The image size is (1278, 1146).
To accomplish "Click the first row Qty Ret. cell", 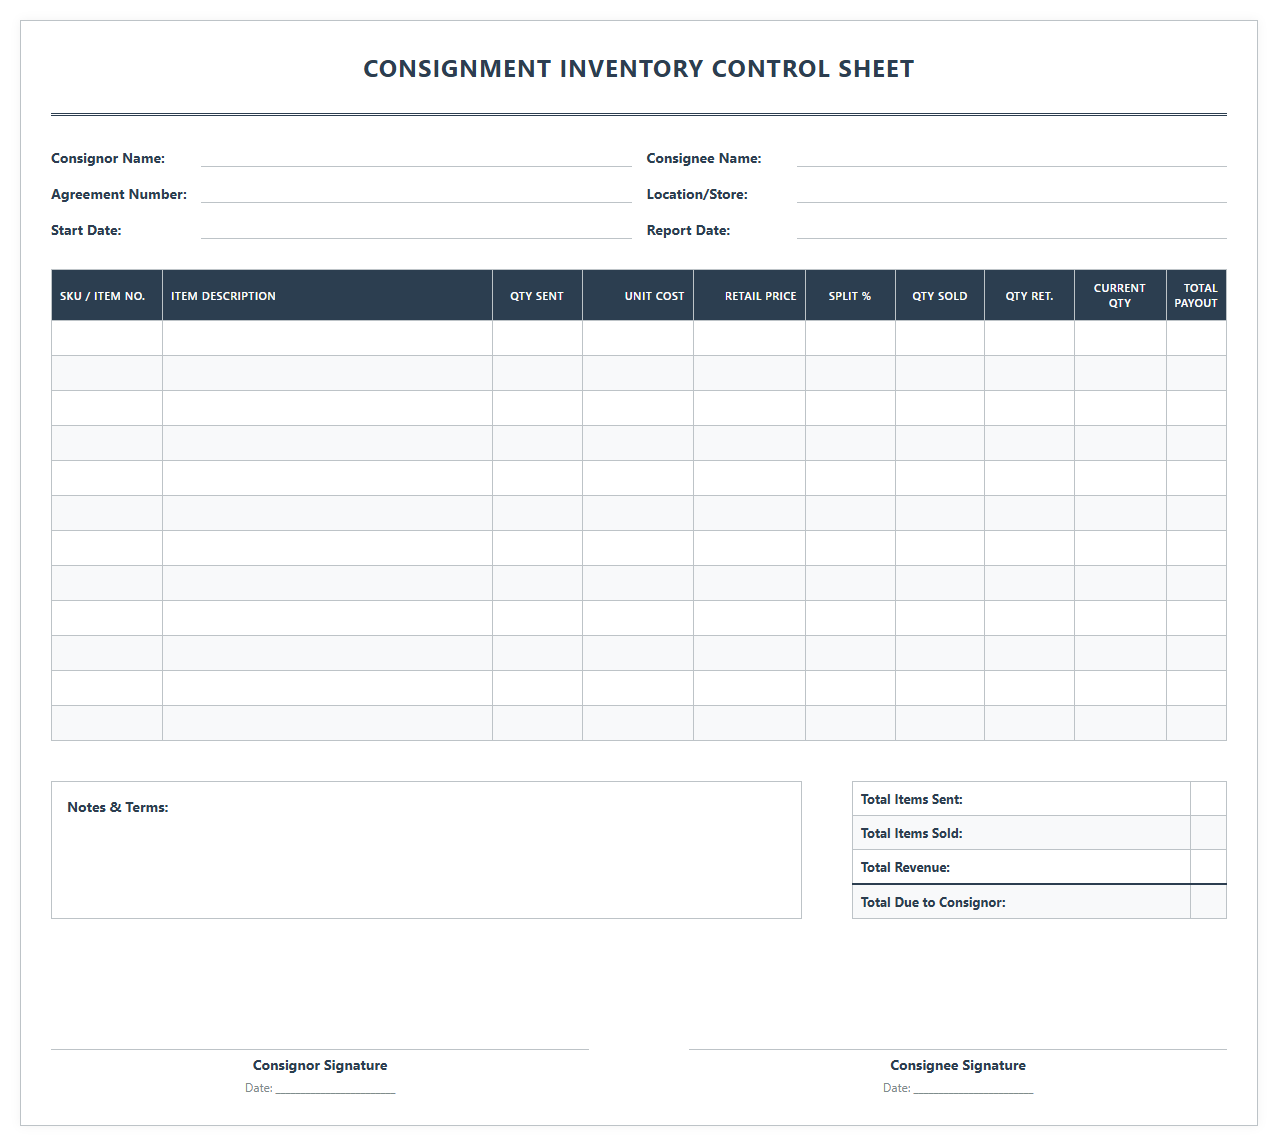I will tap(1029, 338).
